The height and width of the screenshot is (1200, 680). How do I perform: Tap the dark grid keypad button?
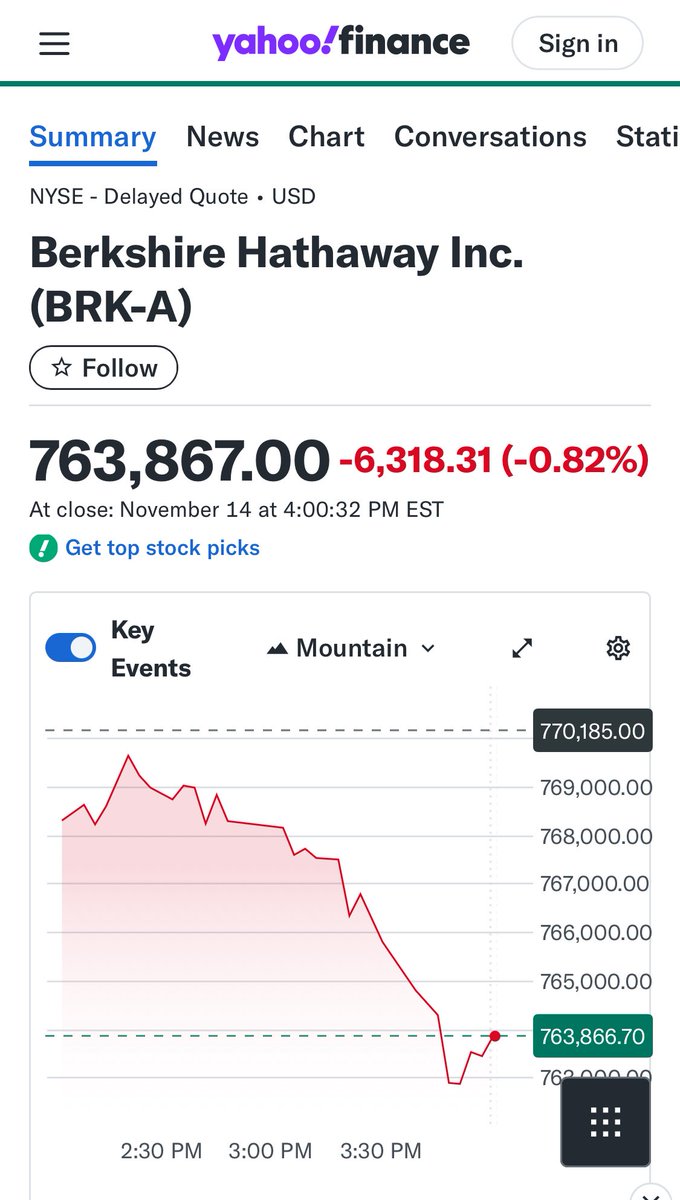pos(605,1122)
